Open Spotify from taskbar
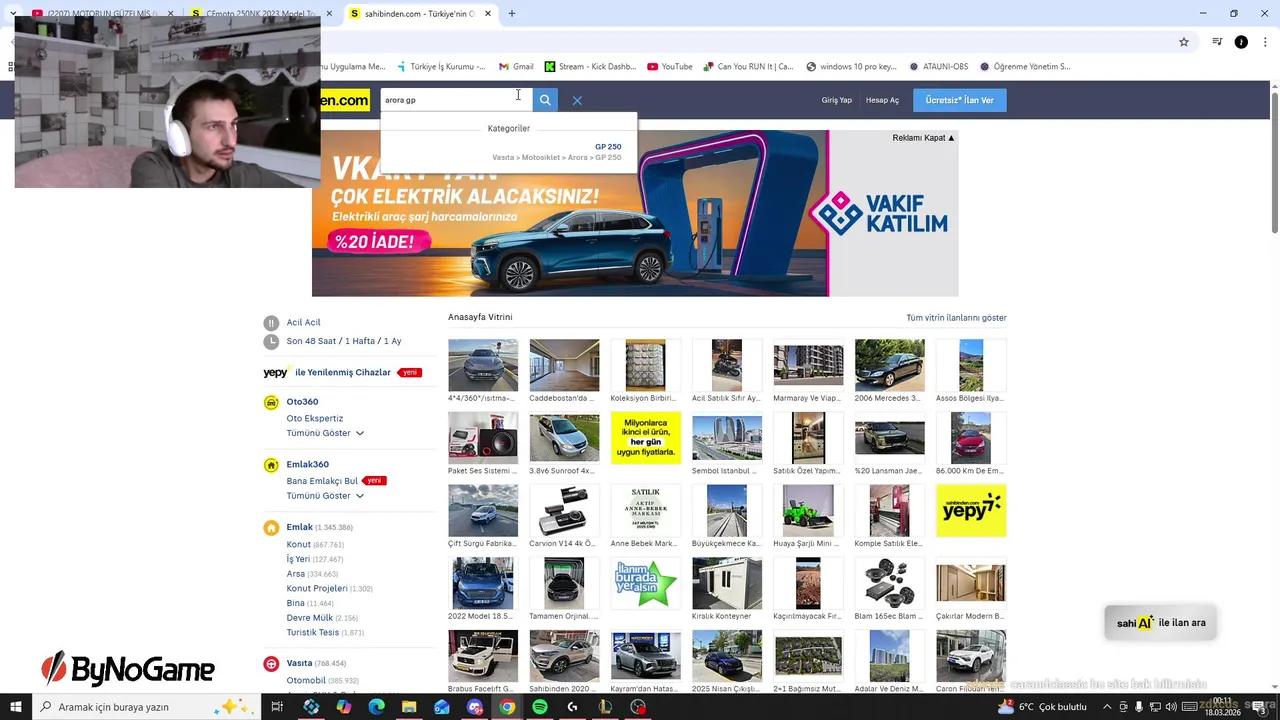Screen dimensions: 1280x720 point(540,707)
